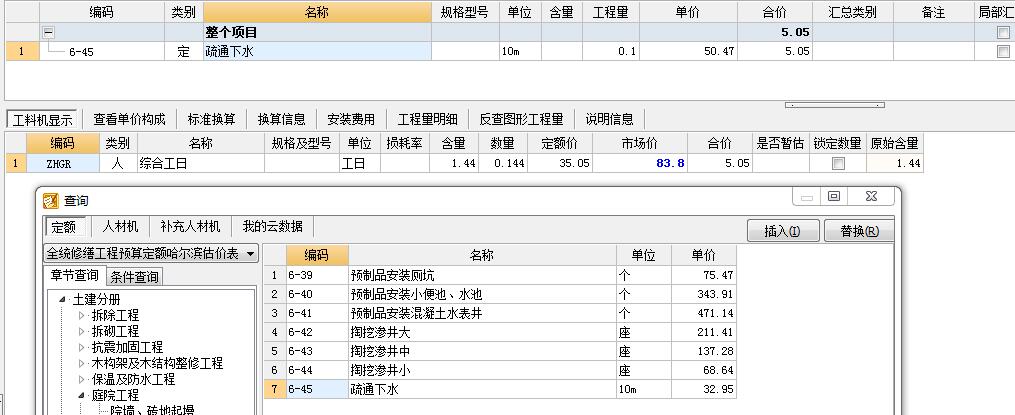
Task: Expand the 抗震加固工程 tree node
Action: click(82, 348)
